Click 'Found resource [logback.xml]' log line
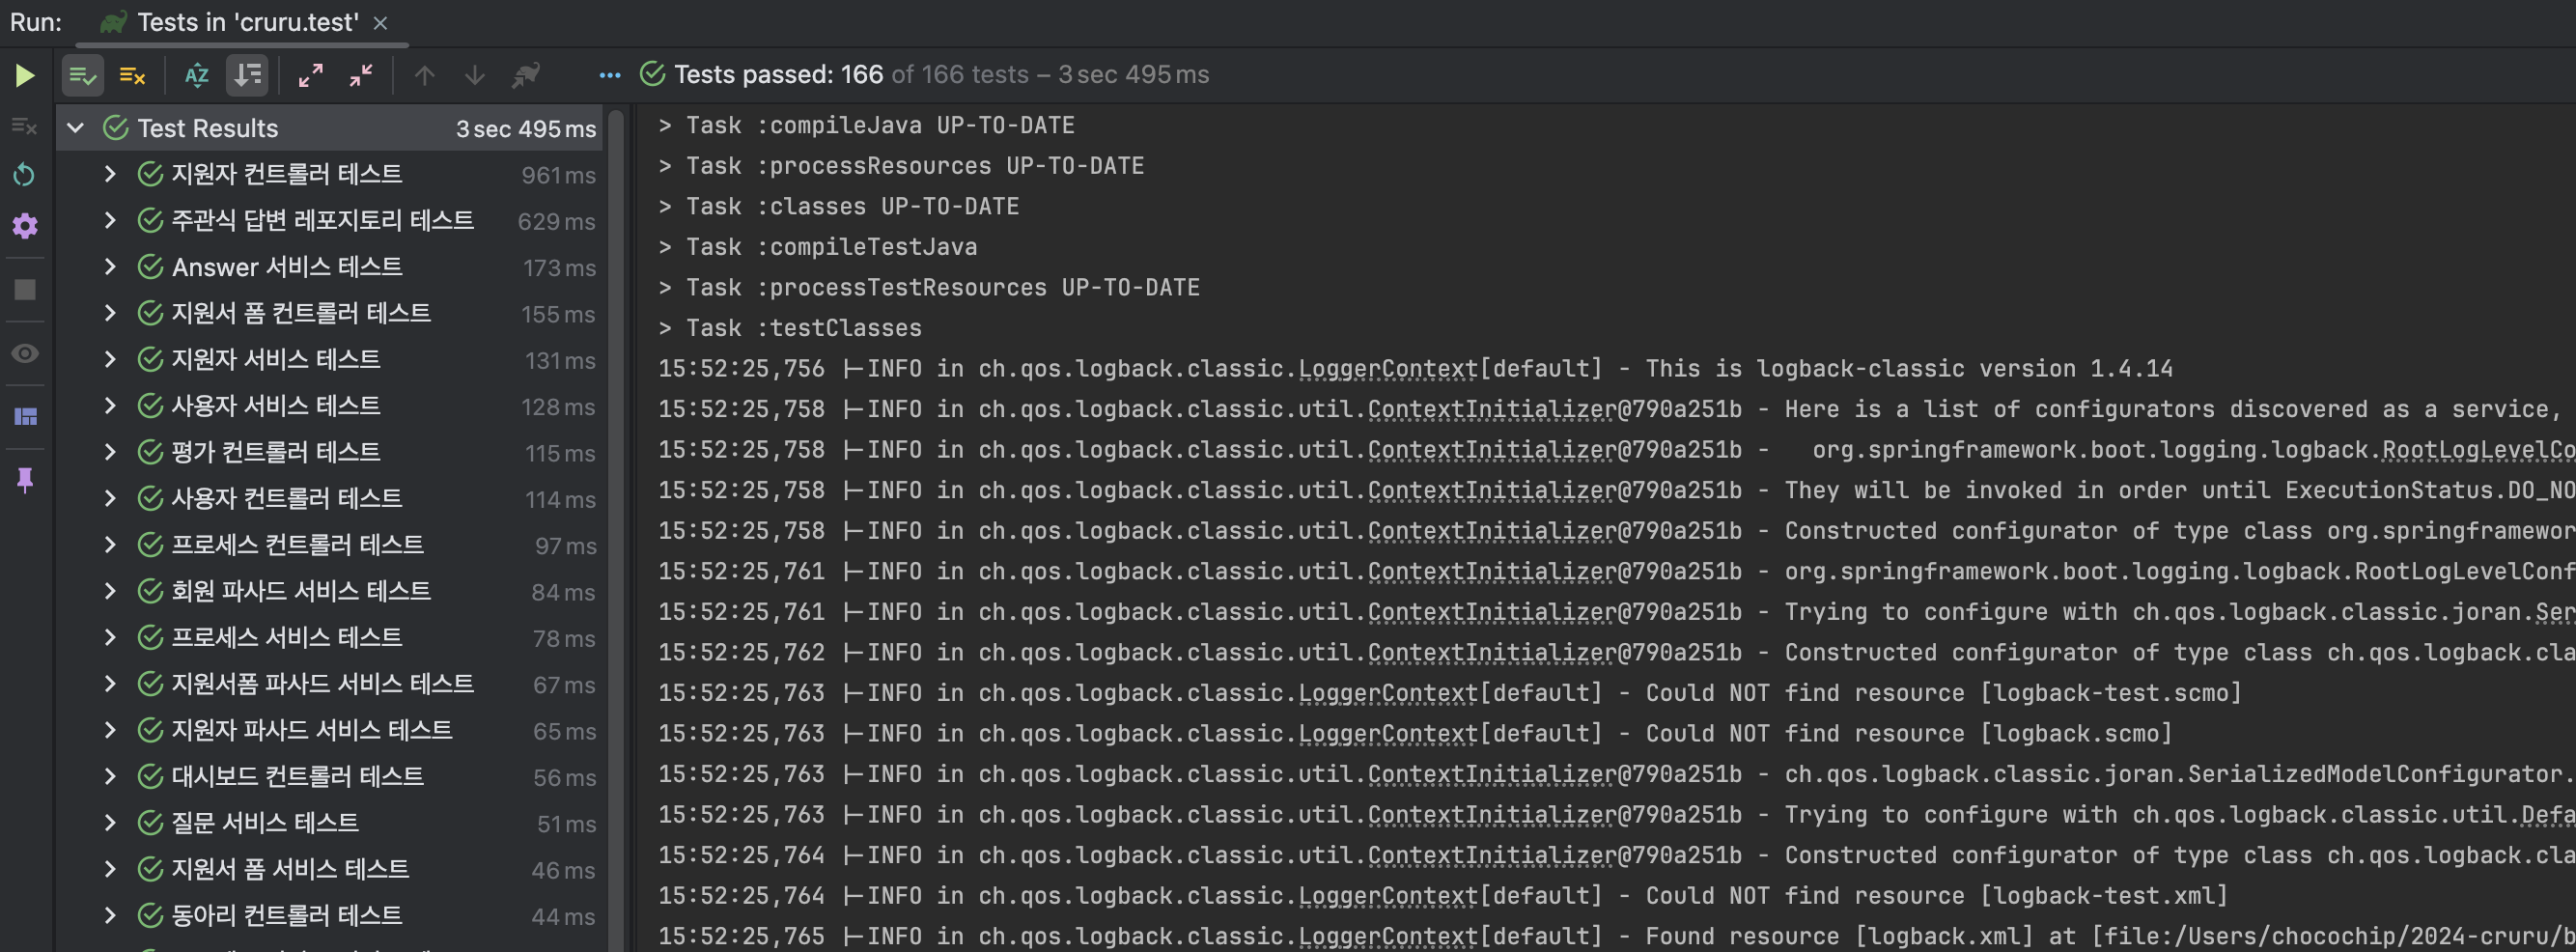2576x952 pixels. [1616, 936]
